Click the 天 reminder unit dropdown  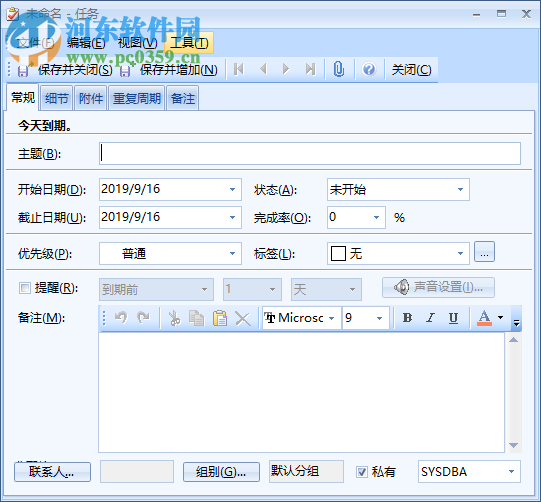click(326, 289)
